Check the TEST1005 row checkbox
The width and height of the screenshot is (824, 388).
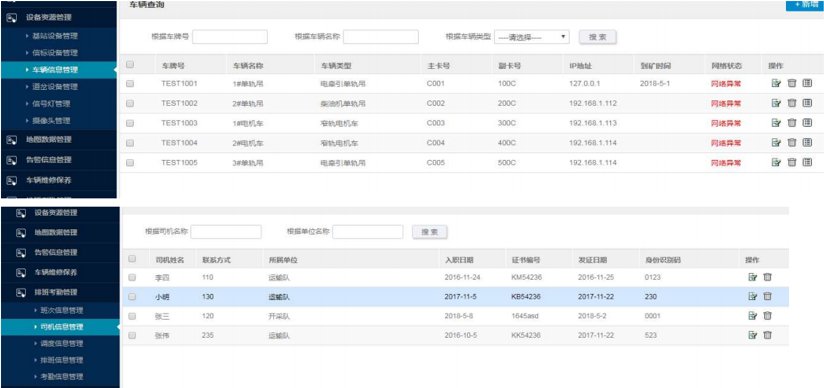tap(130, 163)
